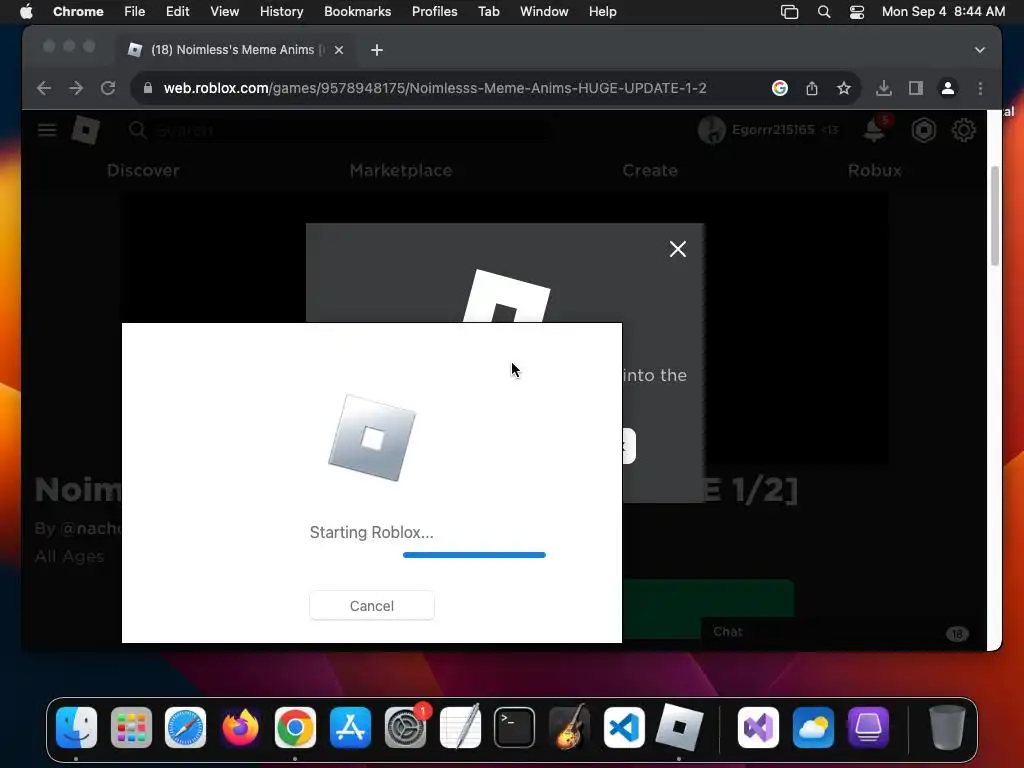This screenshot has height=768, width=1024.
Task: Open Visual Studio from the Dock
Action: tap(758, 727)
